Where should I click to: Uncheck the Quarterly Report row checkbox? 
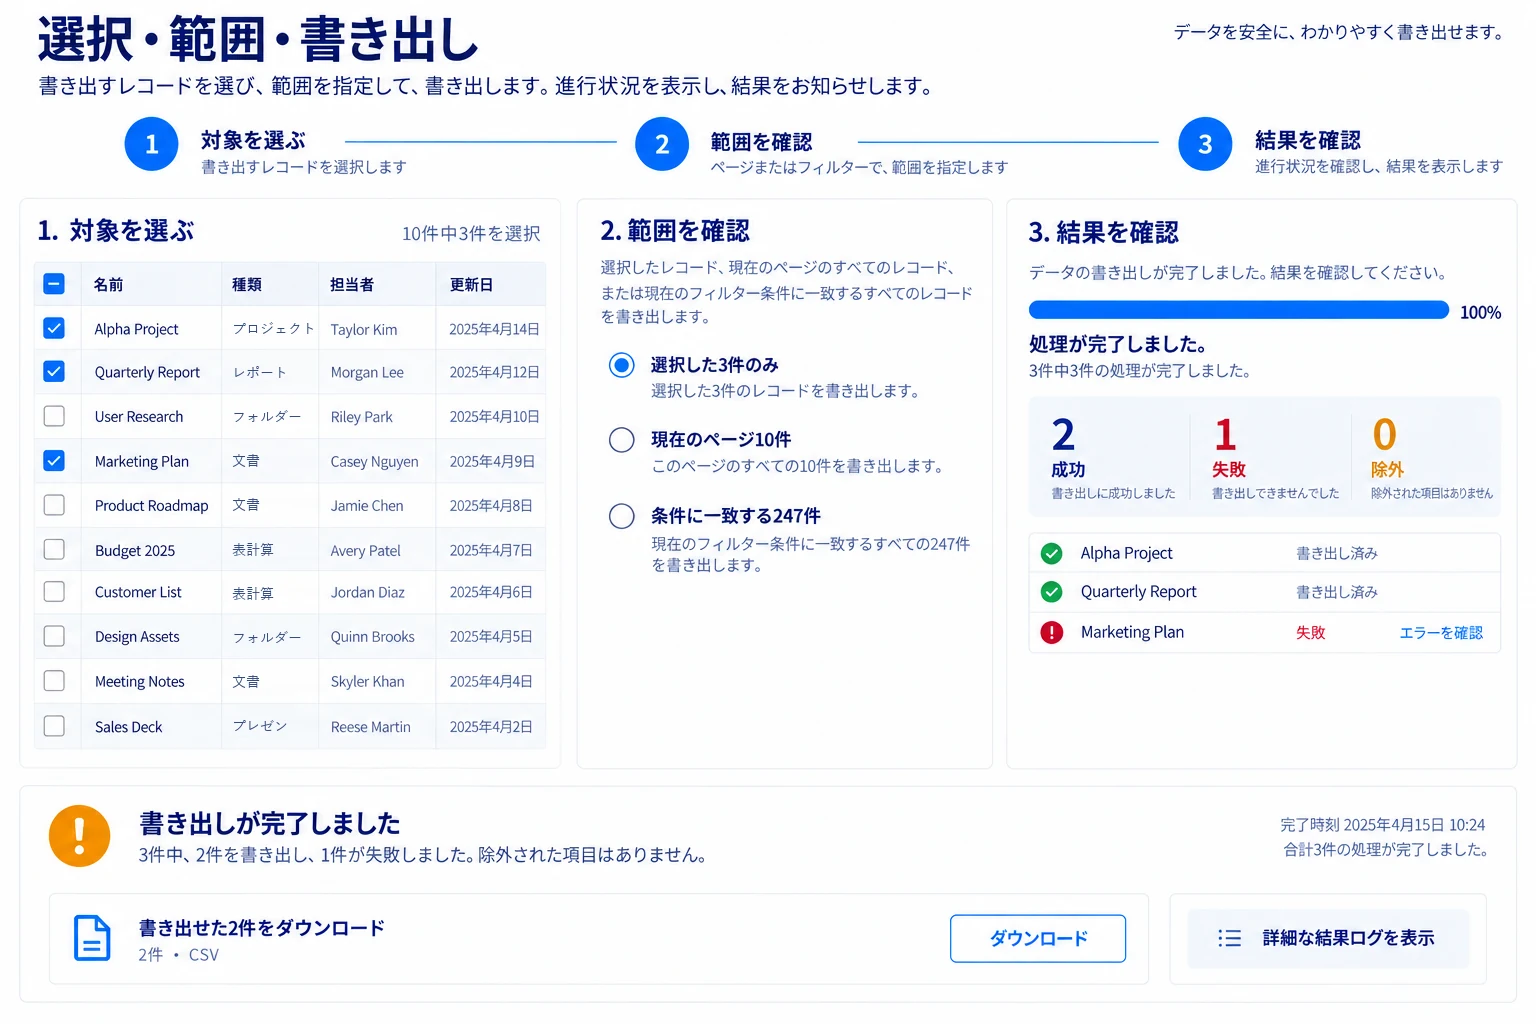[x=54, y=371]
